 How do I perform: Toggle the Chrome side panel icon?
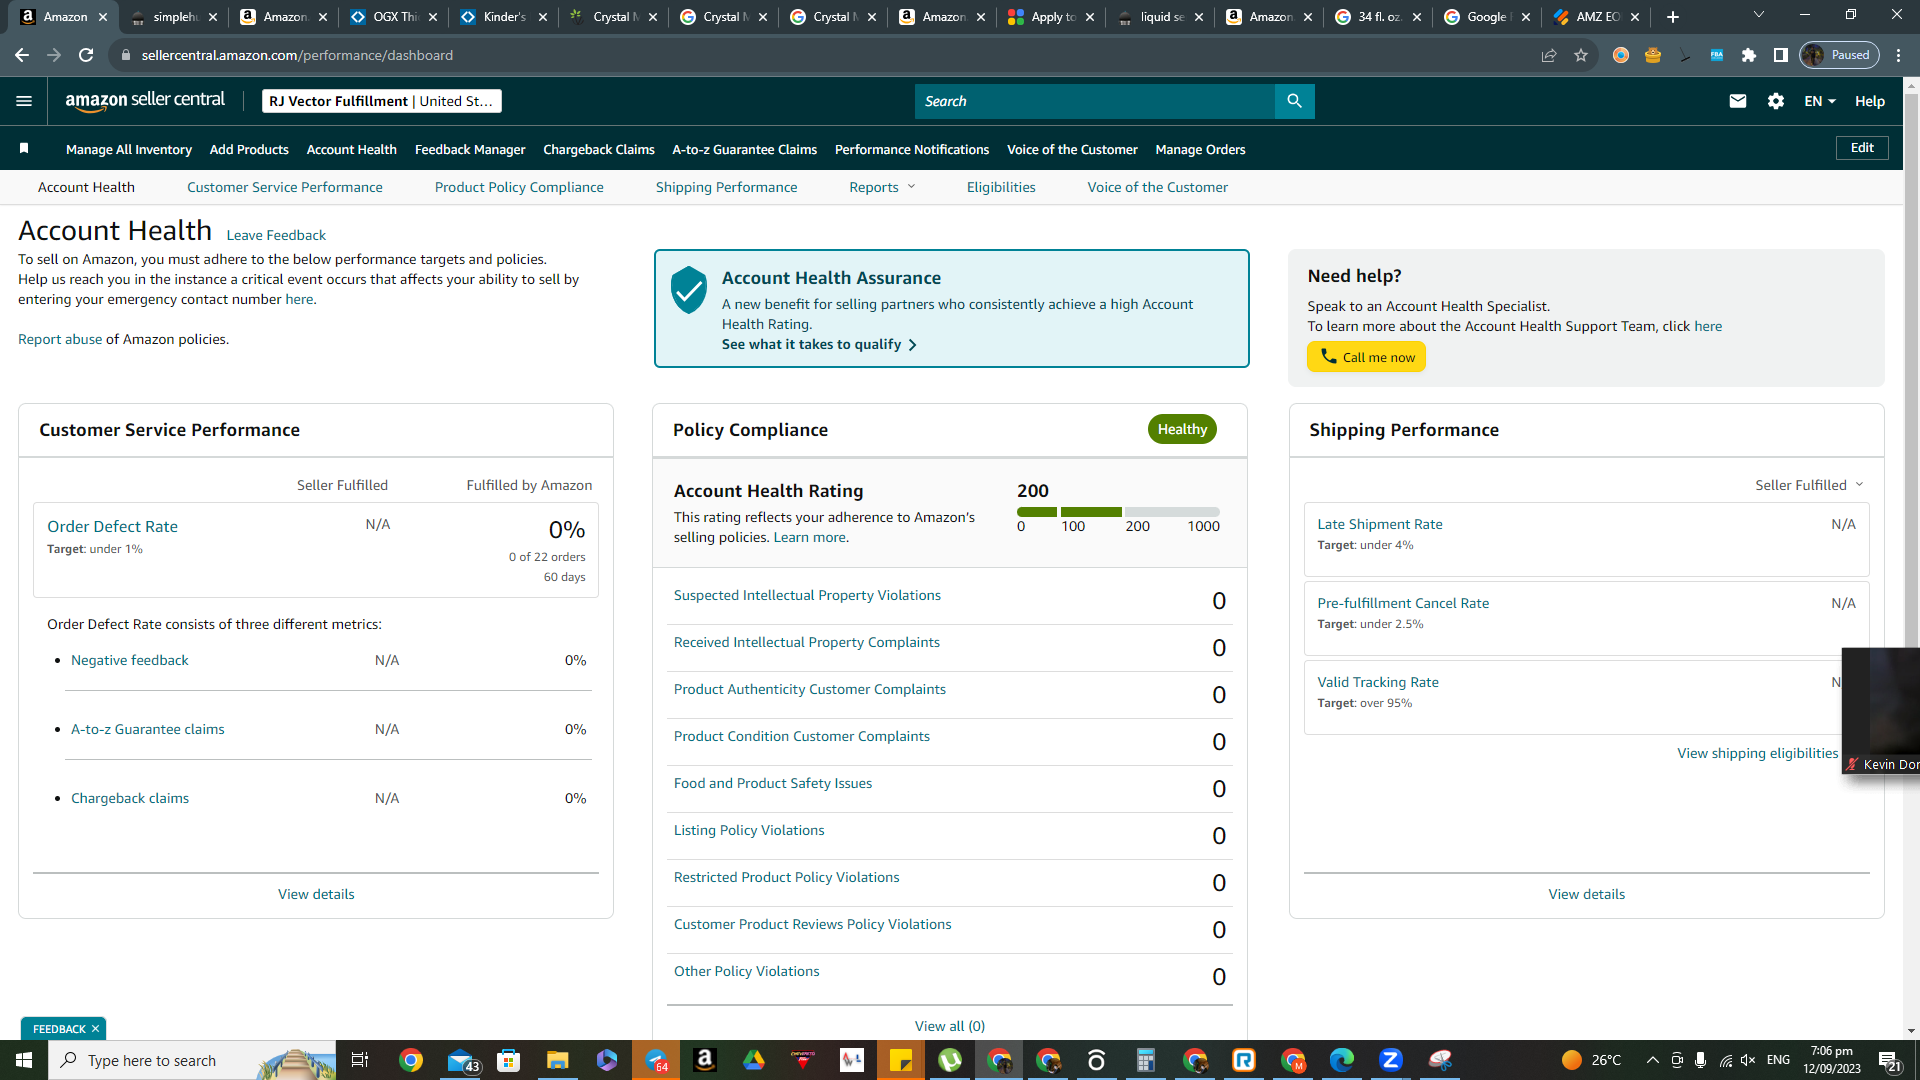pyautogui.click(x=1781, y=55)
